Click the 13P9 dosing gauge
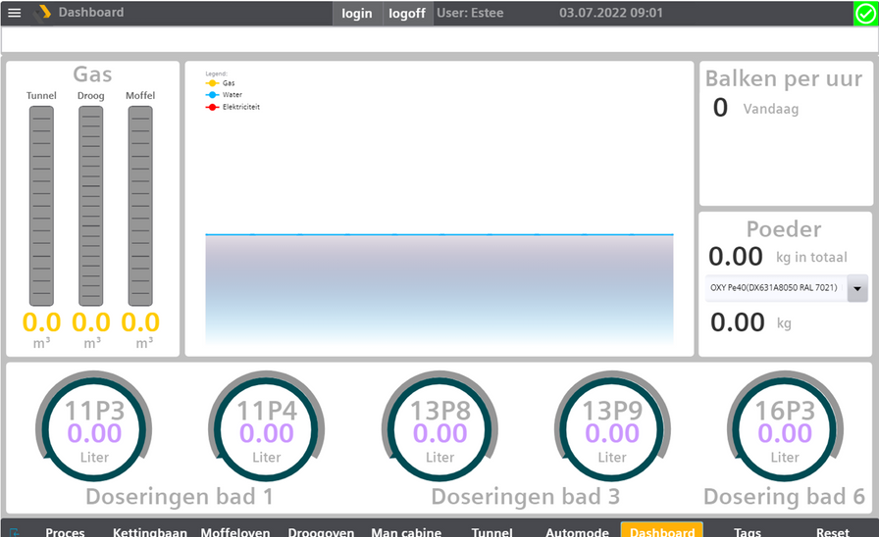879x537 pixels. point(612,427)
